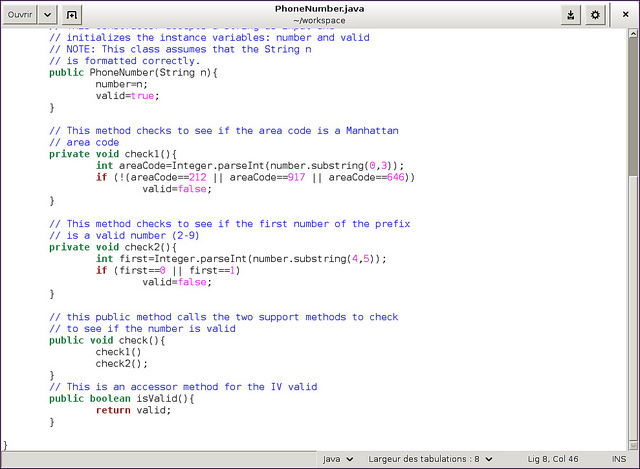Expand the Largeur des tabulations dropdown
This screenshot has width=640, height=469.
(431, 459)
